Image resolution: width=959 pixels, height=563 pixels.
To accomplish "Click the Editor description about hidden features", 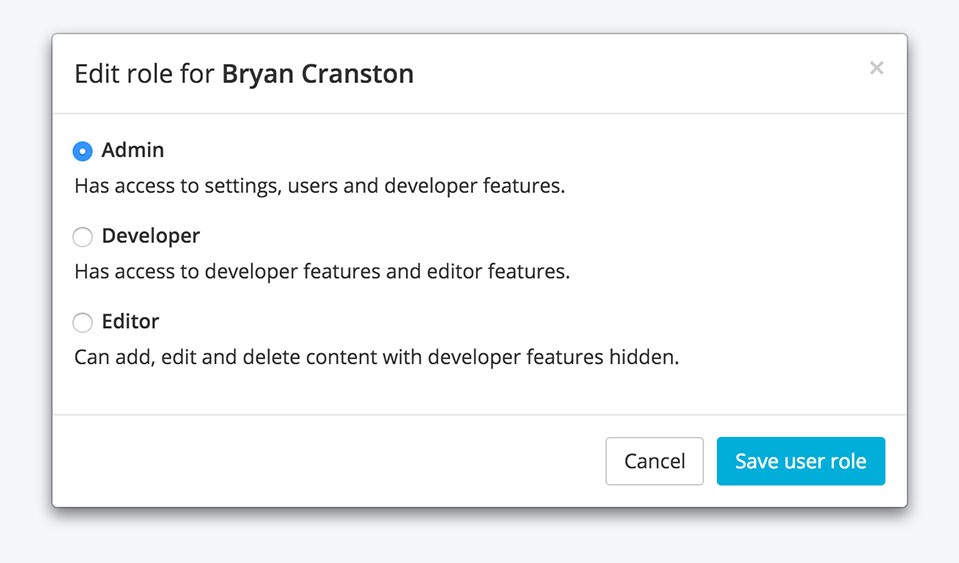I will [x=376, y=357].
